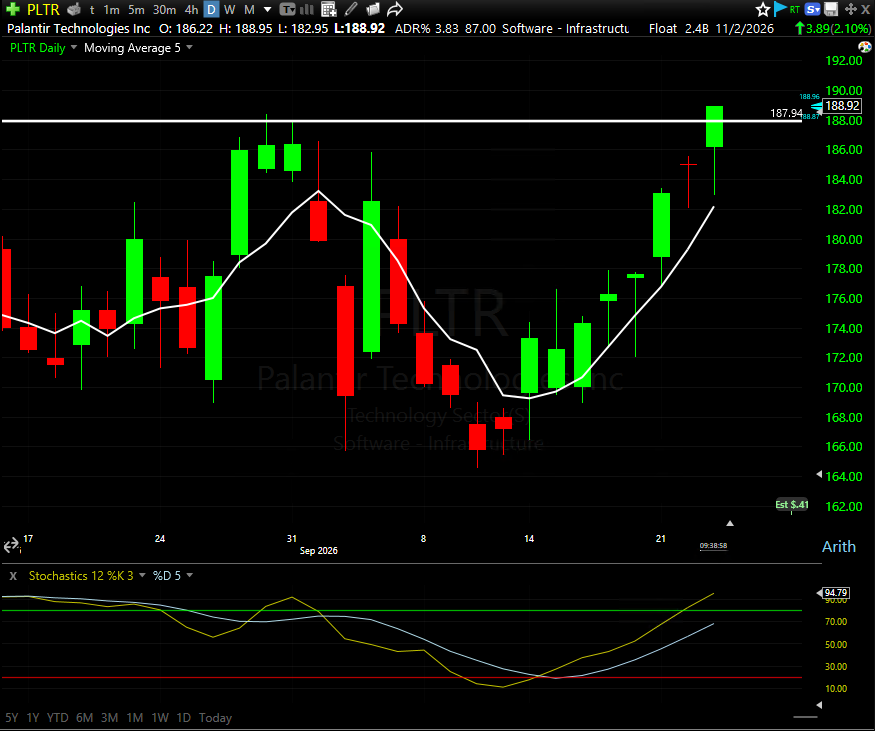Click the small arrow at the bottom of the stochastics scale
The image size is (875, 731).
coord(819,705)
